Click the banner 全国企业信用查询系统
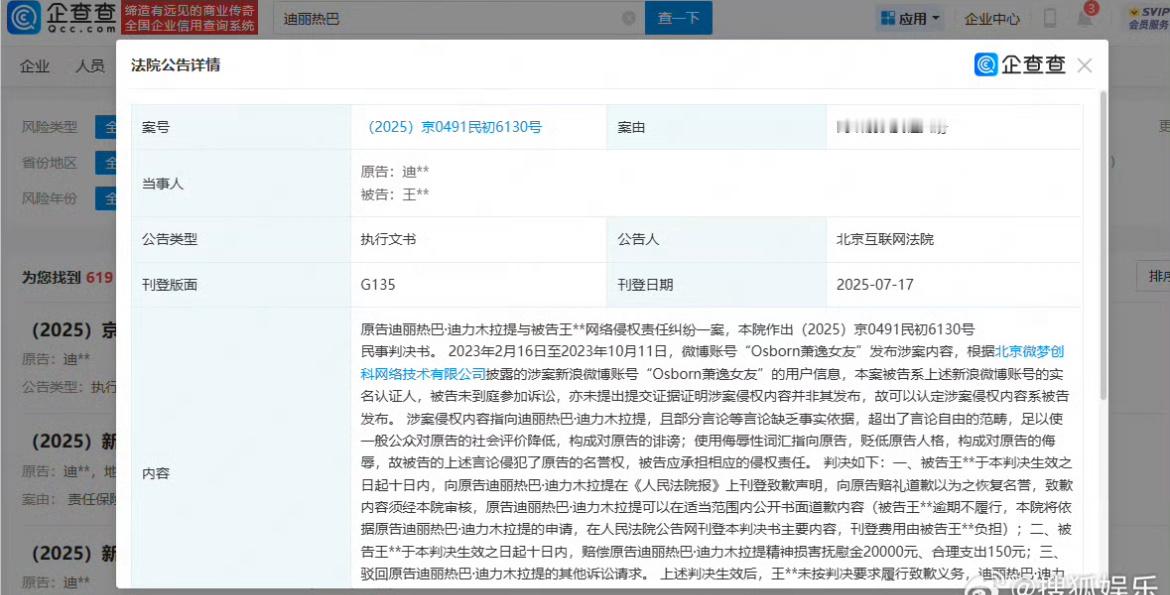The image size is (1170, 595). click(x=190, y=25)
